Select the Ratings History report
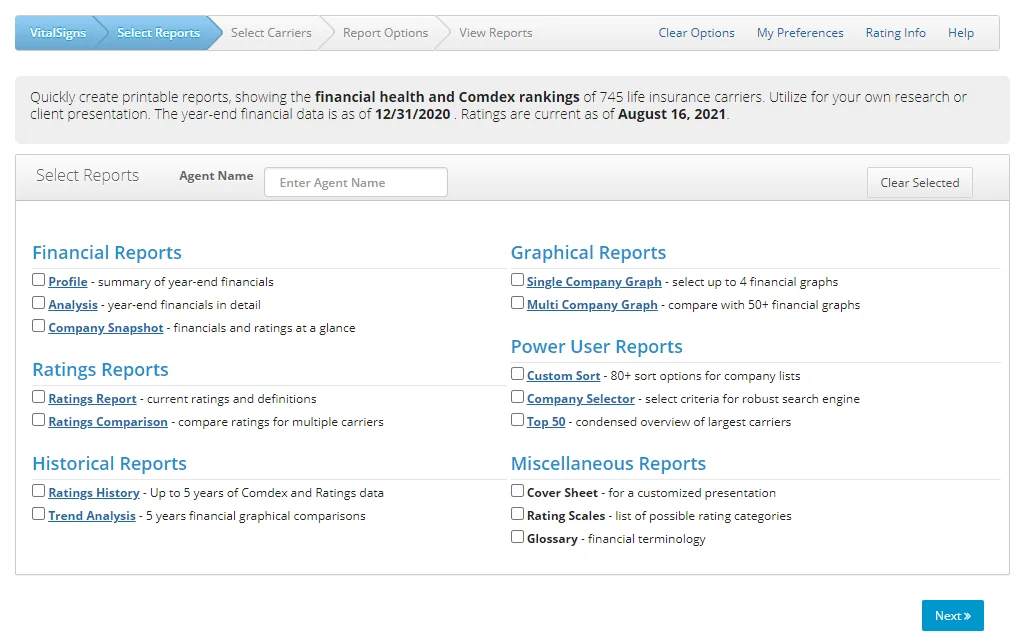Image resolution: width=1024 pixels, height=640 pixels. 38,492
